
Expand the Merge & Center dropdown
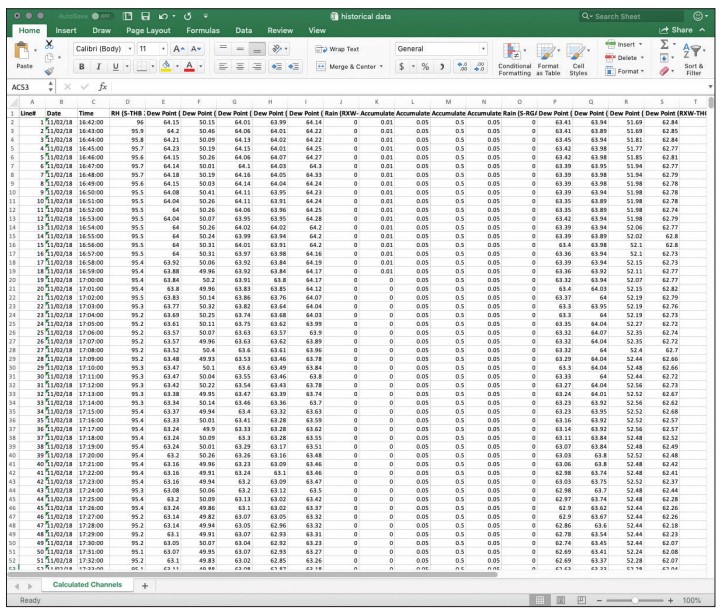(383, 67)
